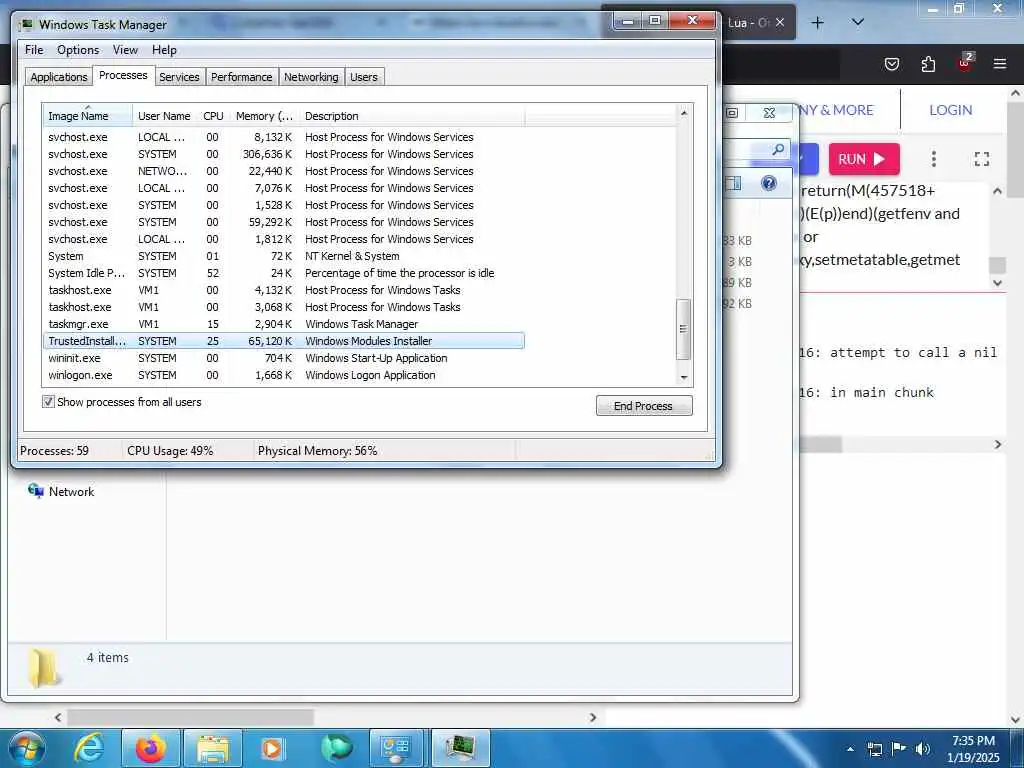1024x768 pixels.
Task: Toggle fullscreen editor icon
Action: pyautogui.click(x=982, y=159)
